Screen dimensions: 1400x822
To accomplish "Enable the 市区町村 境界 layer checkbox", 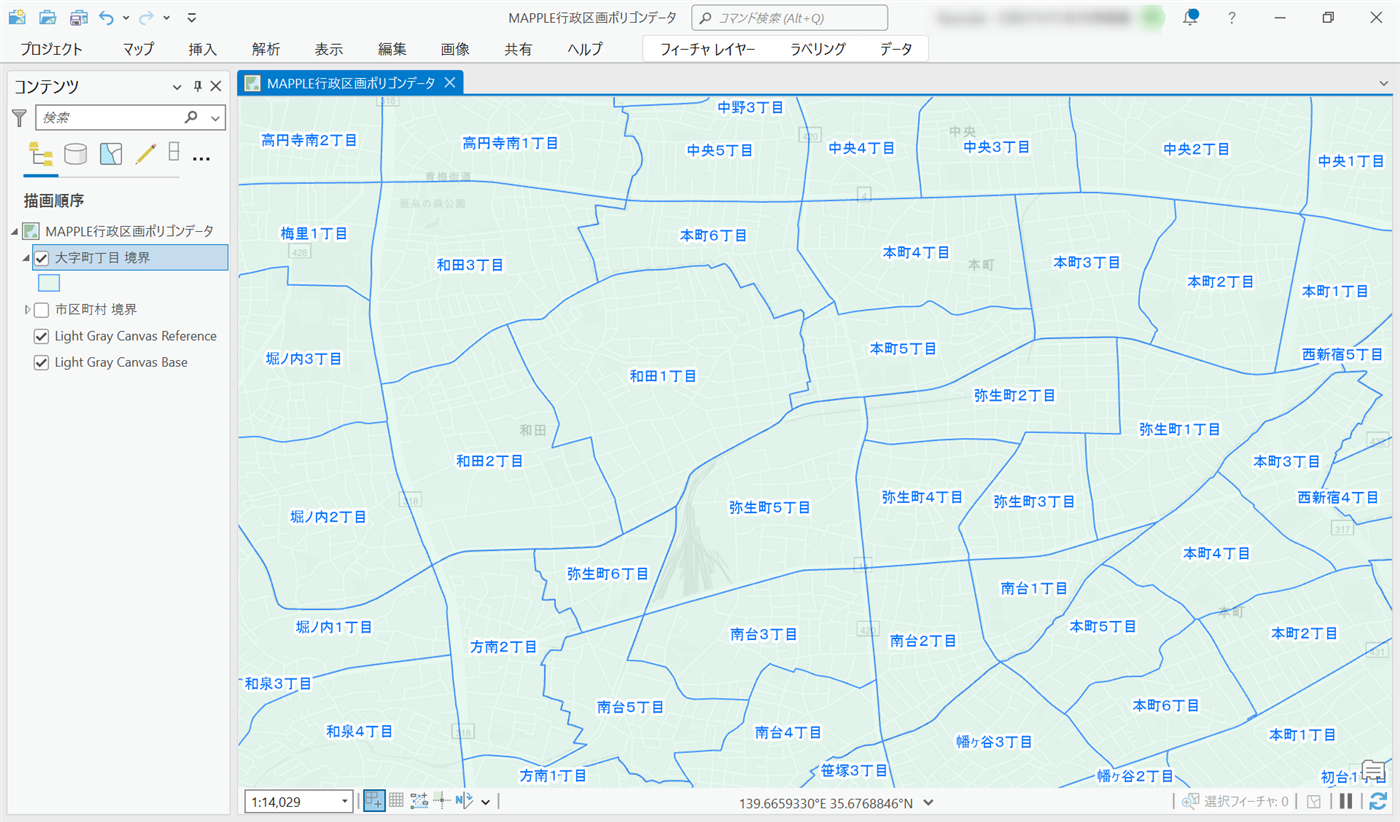I will pyautogui.click(x=42, y=310).
